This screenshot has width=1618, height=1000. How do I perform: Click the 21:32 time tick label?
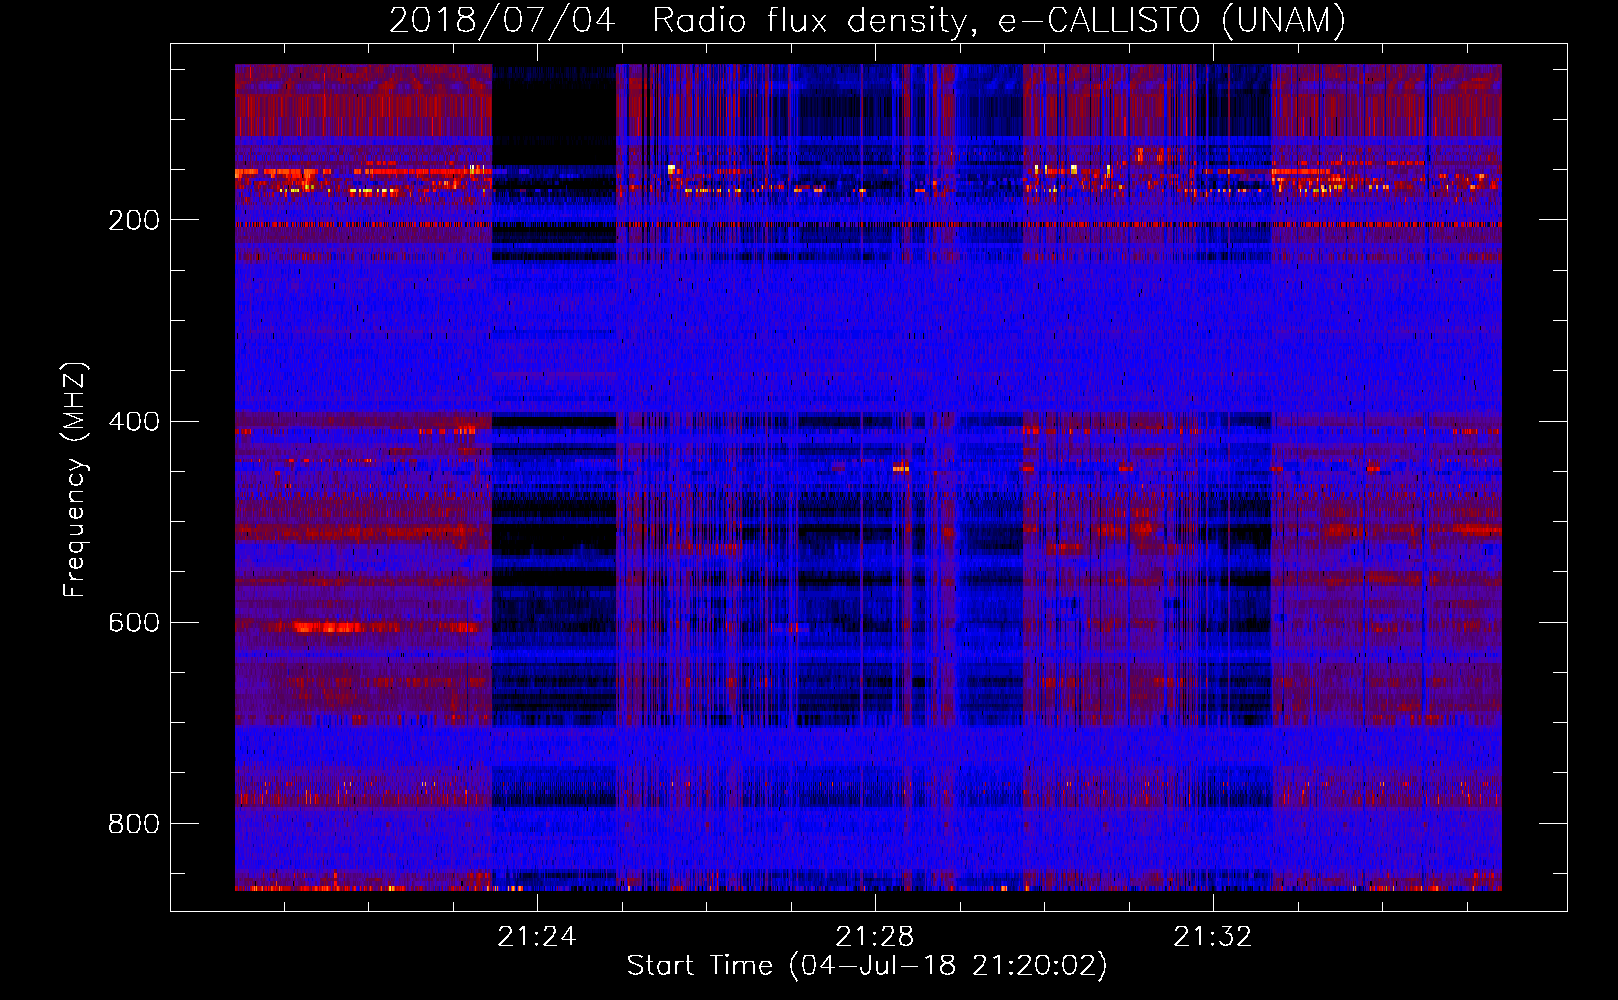coord(1213,936)
